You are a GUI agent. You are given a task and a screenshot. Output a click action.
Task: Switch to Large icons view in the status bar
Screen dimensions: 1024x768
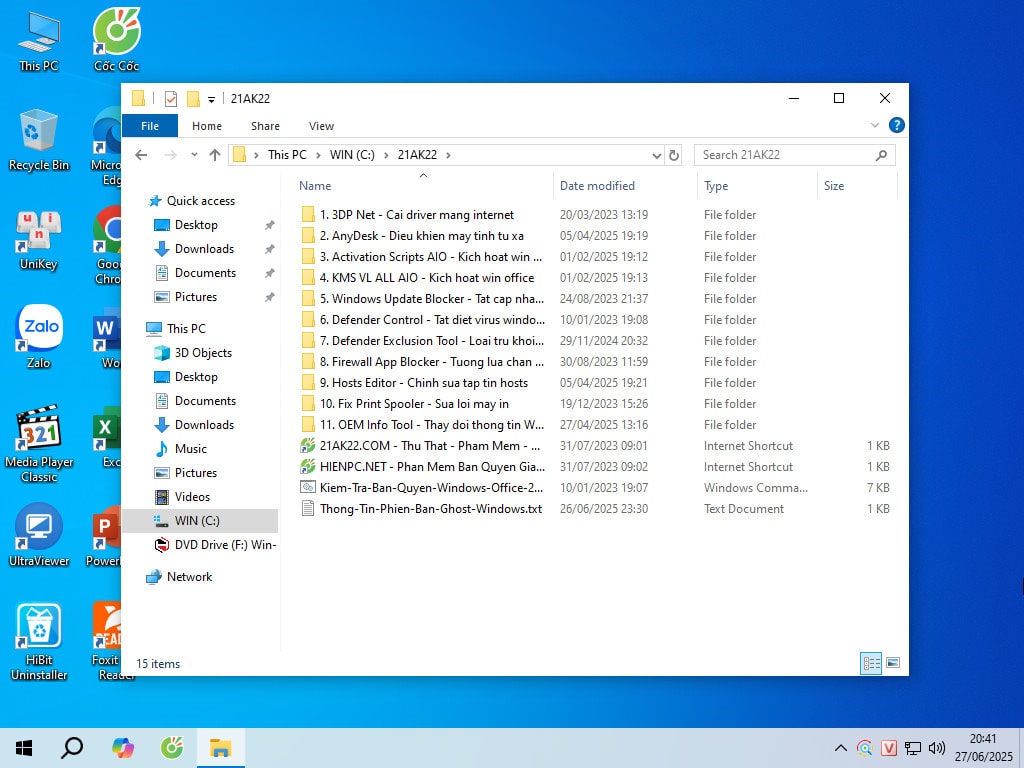coord(893,663)
